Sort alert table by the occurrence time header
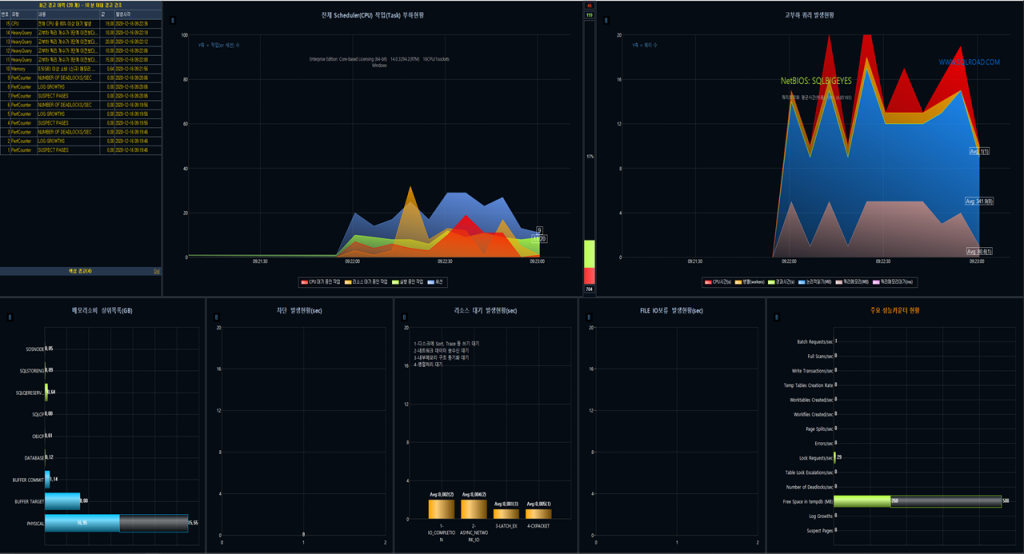The image size is (1024, 554). [x=138, y=14]
